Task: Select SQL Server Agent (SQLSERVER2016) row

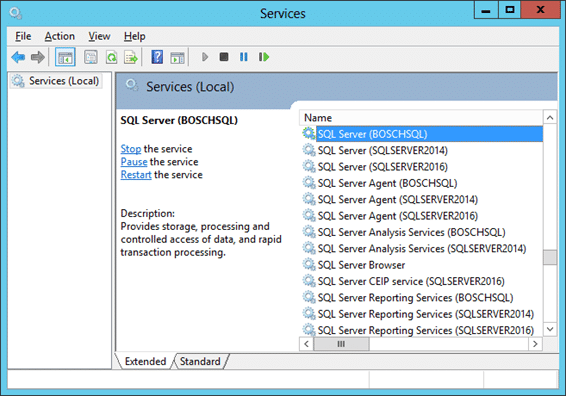Action: pyautogui.click(x=422, y=216)
